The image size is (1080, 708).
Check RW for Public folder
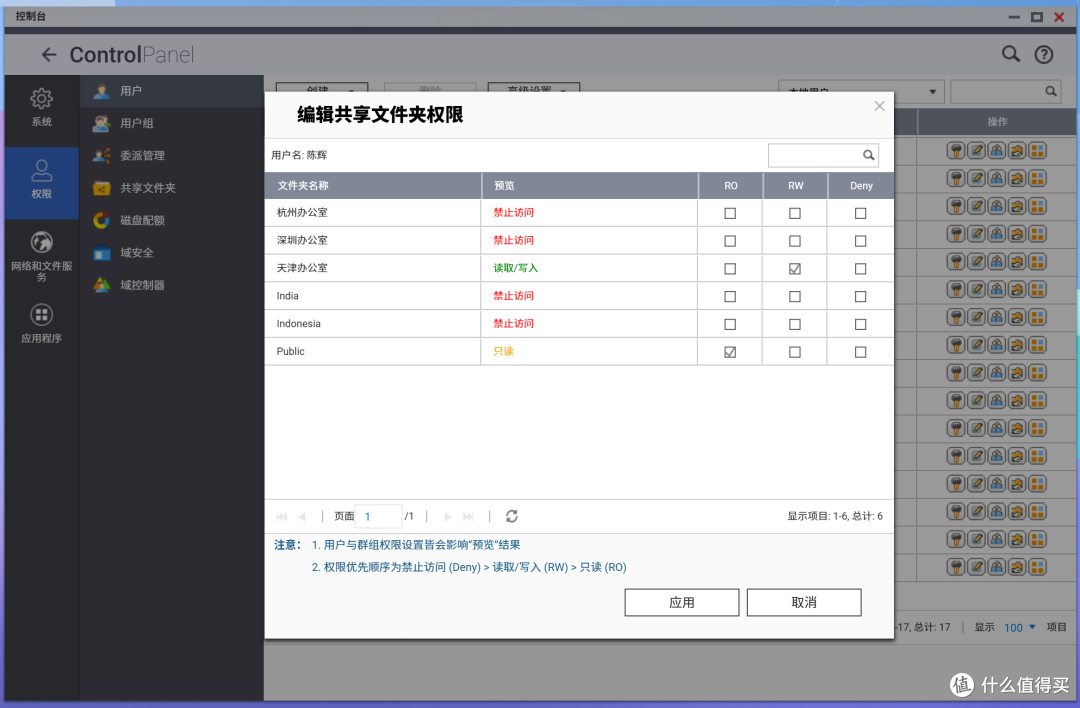(795, 352)
